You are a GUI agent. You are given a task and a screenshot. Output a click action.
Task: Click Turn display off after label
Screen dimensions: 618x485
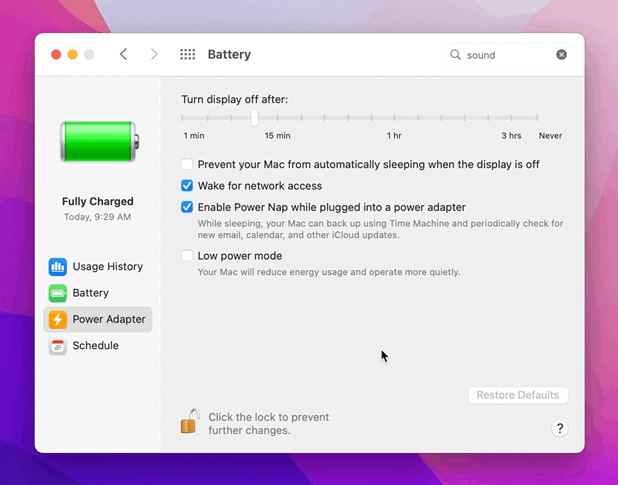point(235,100)
